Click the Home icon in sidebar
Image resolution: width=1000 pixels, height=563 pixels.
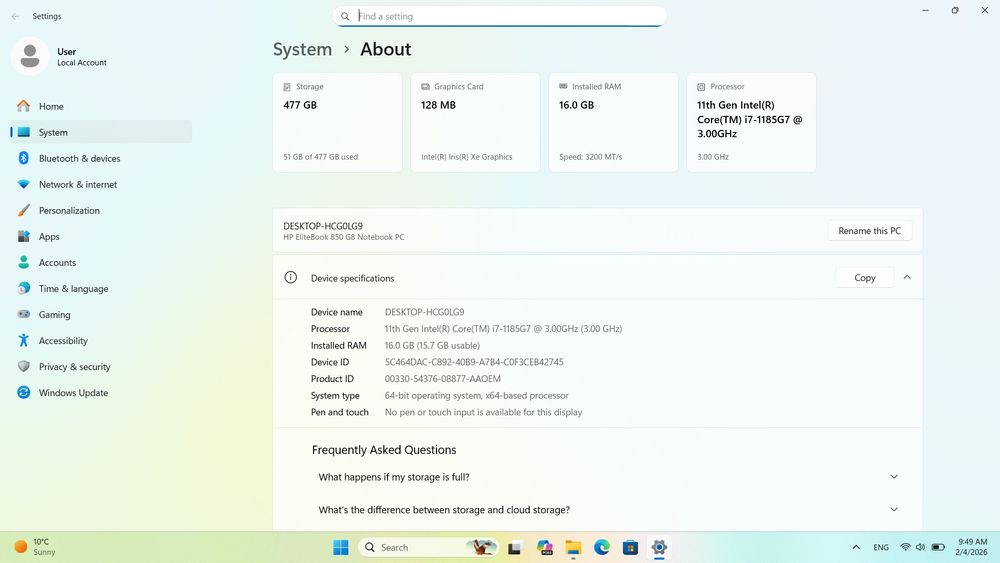pyautogui.click(x=24, y=106)
